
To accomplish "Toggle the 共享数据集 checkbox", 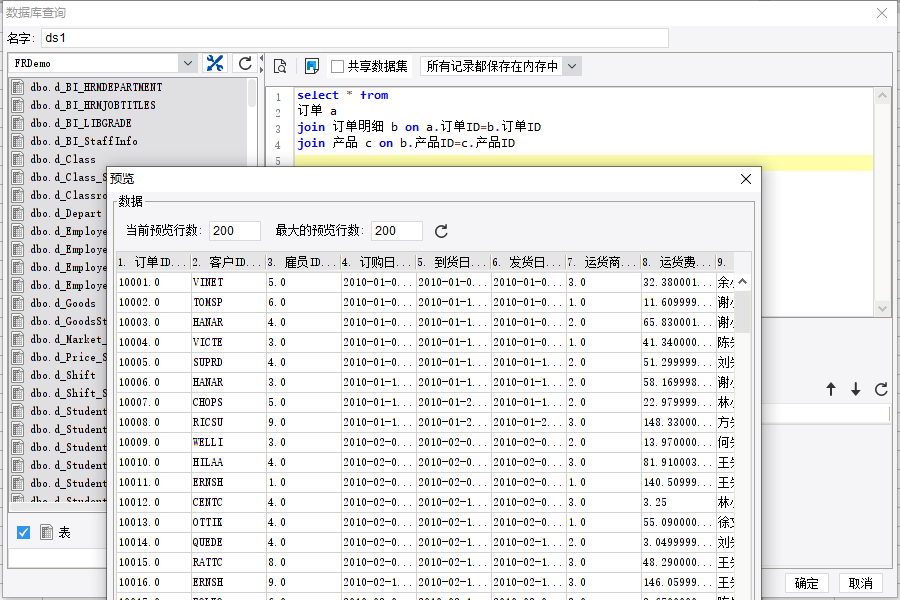I will (338, 67).
